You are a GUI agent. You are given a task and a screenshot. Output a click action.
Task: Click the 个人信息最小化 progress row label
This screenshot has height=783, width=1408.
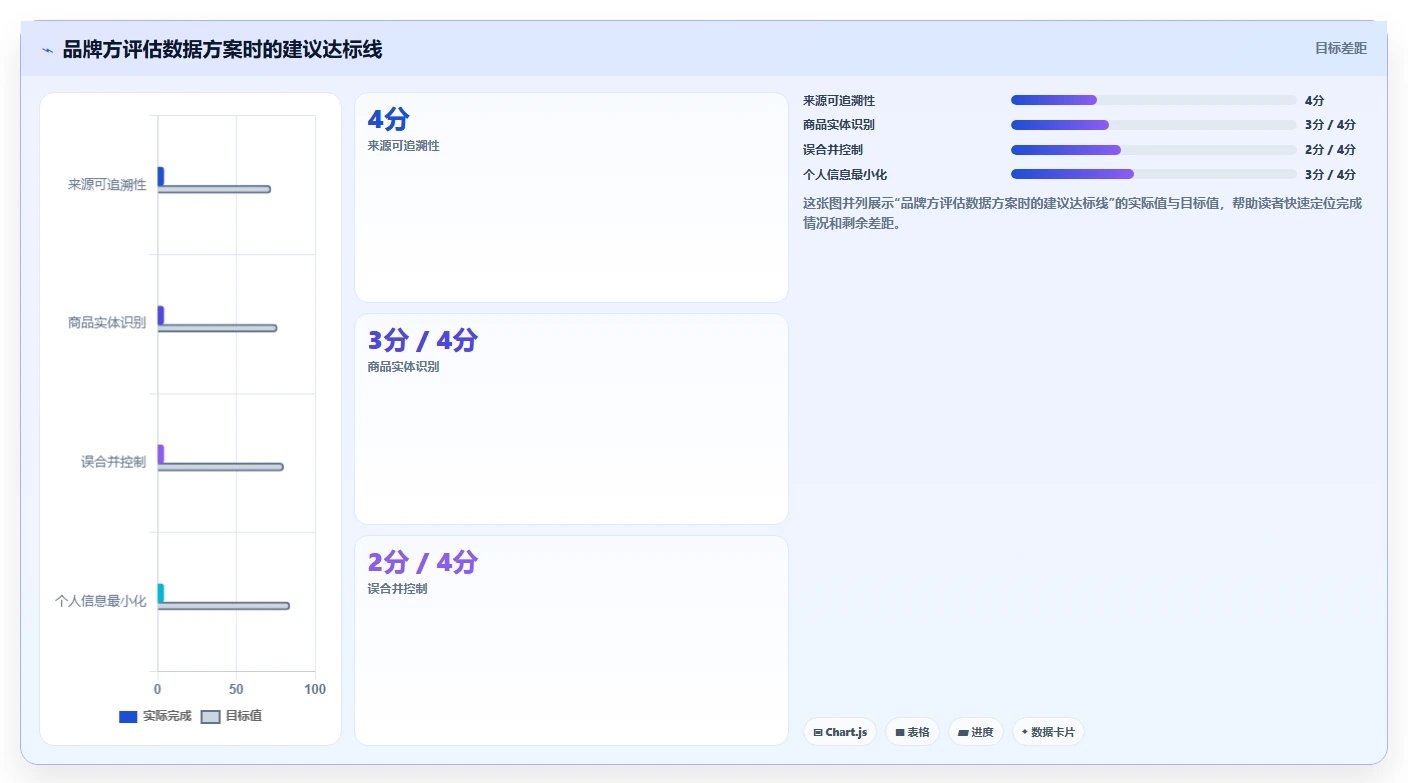coord(845,175)
